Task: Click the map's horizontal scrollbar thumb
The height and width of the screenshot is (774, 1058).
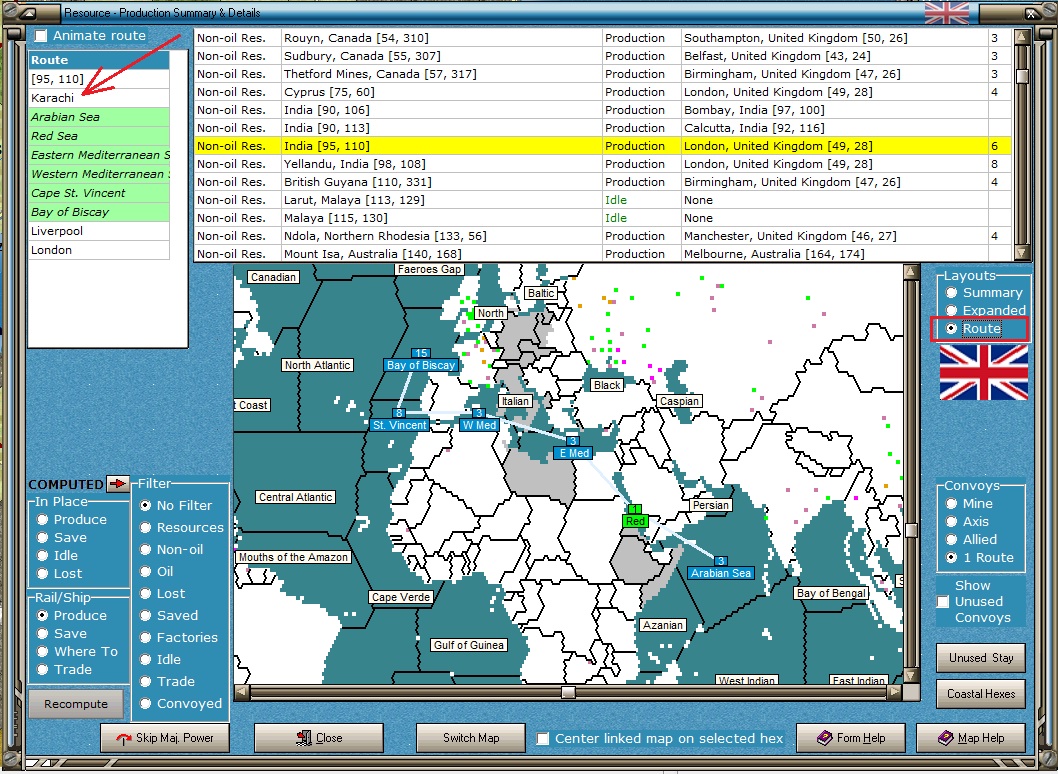Action: coord(568,692)
